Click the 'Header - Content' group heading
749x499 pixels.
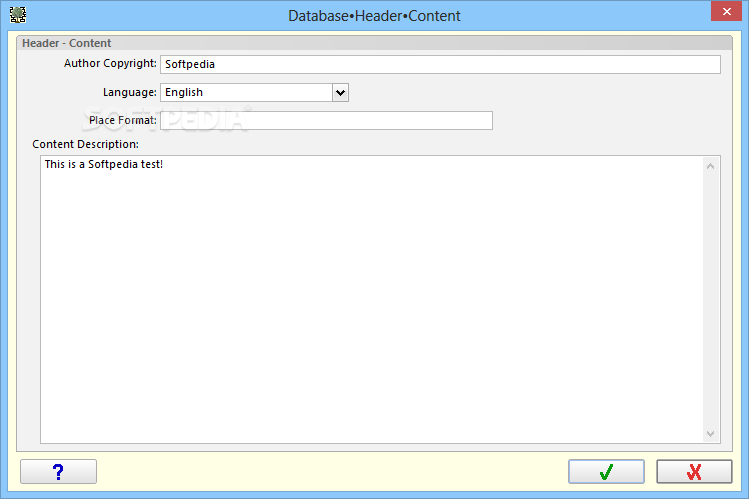66,43
